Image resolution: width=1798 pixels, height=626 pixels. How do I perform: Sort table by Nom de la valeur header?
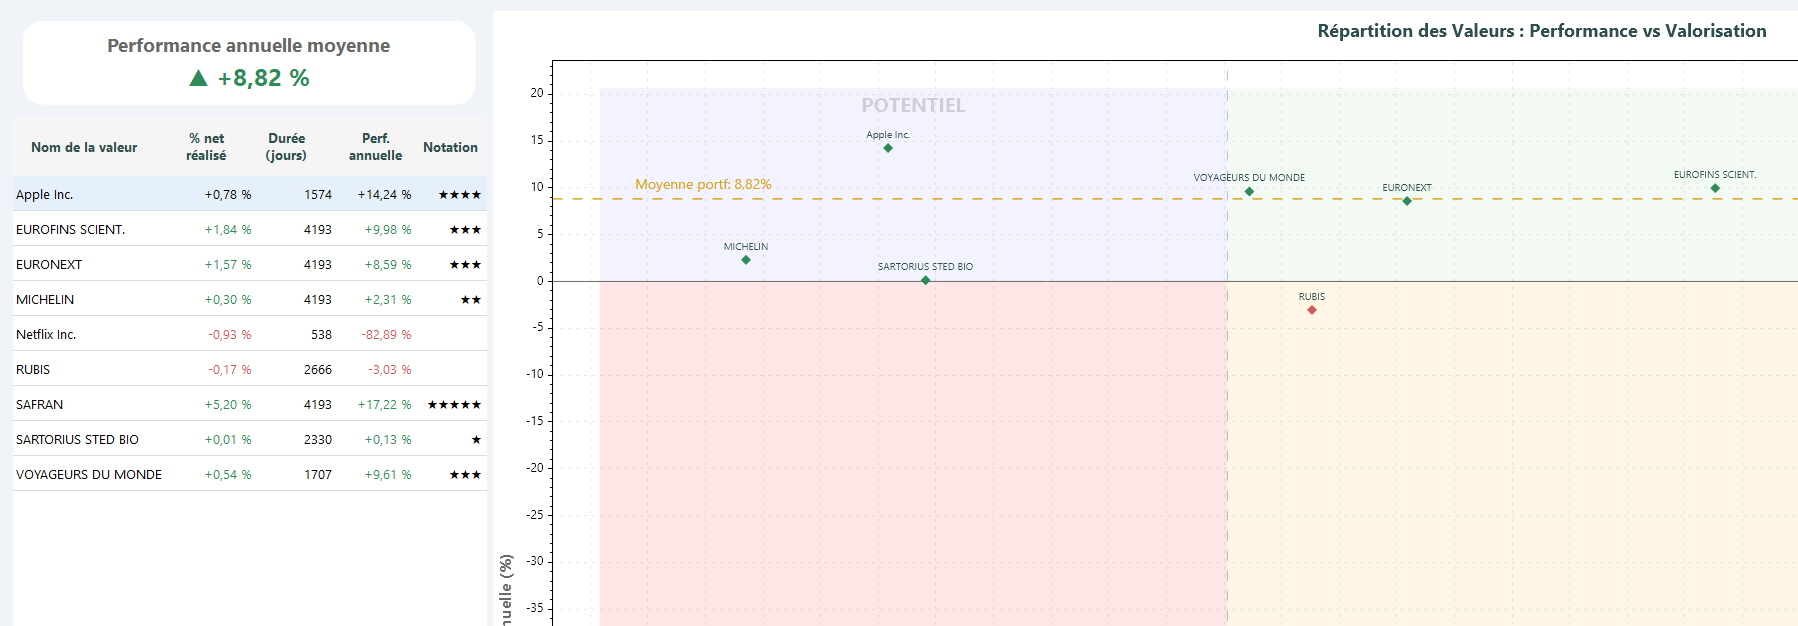pos(84,147)
